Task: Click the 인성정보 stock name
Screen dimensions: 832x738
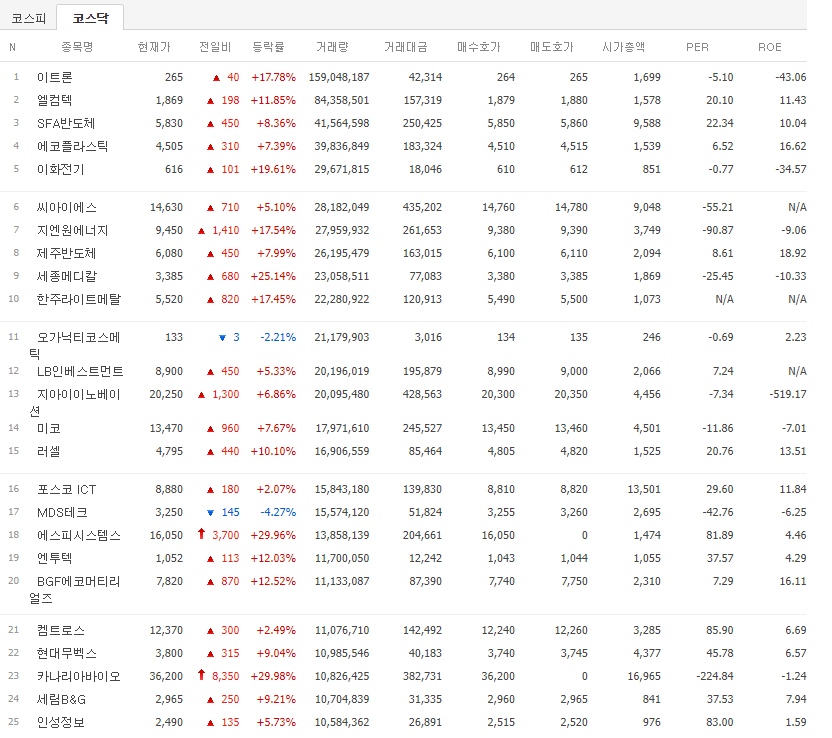Action: (60, 722)
